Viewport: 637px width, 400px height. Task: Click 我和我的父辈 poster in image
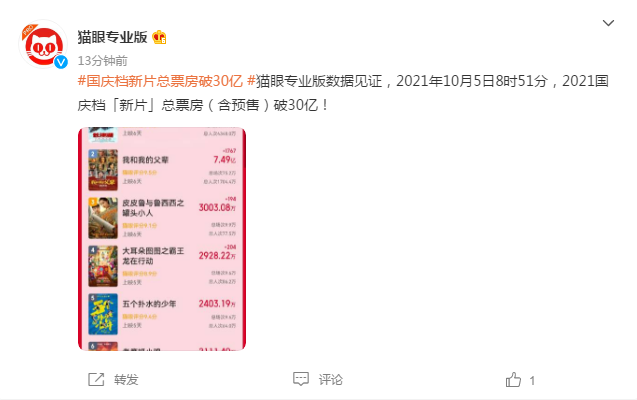[103, 170]
